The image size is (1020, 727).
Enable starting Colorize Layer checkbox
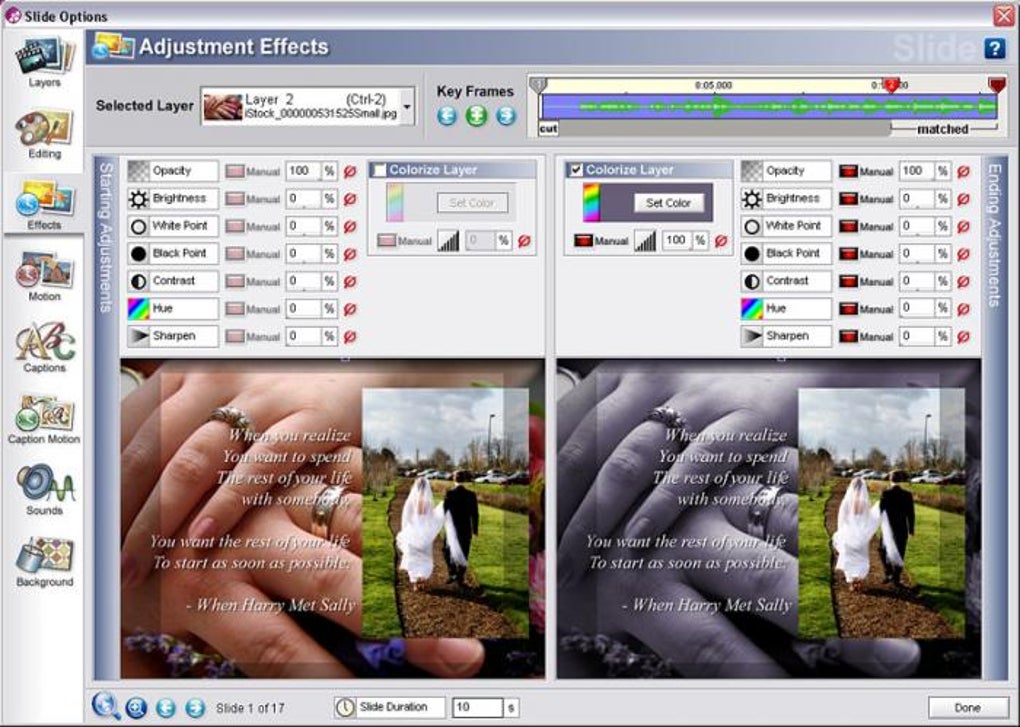380,170
